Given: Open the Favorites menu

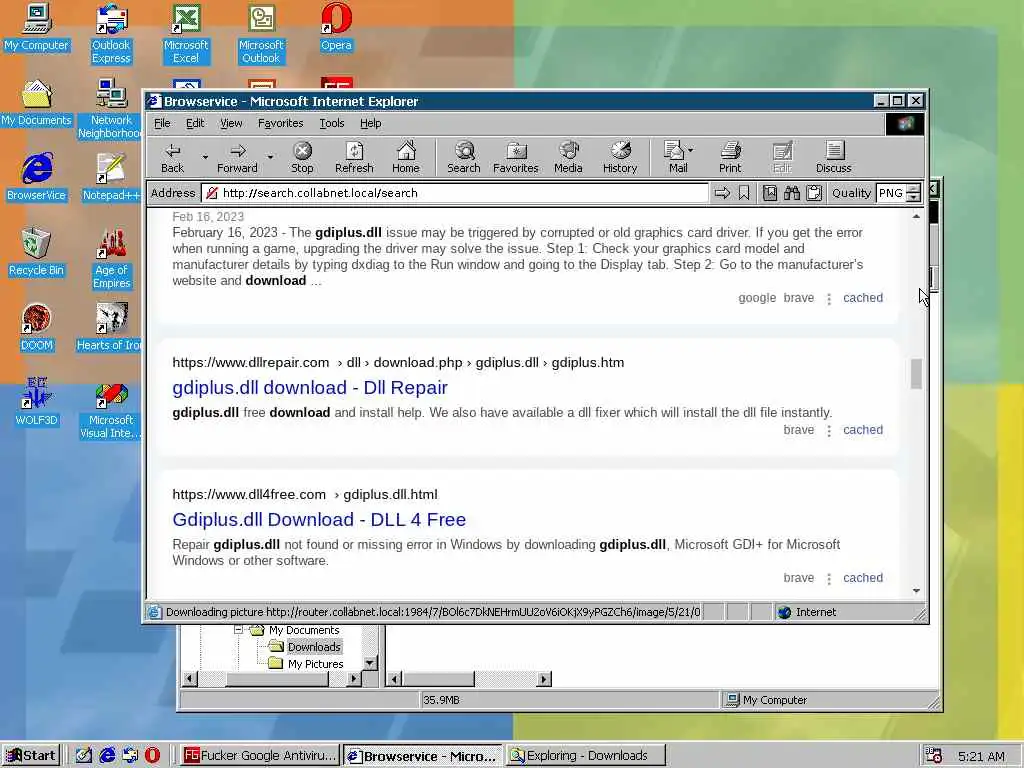Looking at the screenshot, I should (281, 123).
